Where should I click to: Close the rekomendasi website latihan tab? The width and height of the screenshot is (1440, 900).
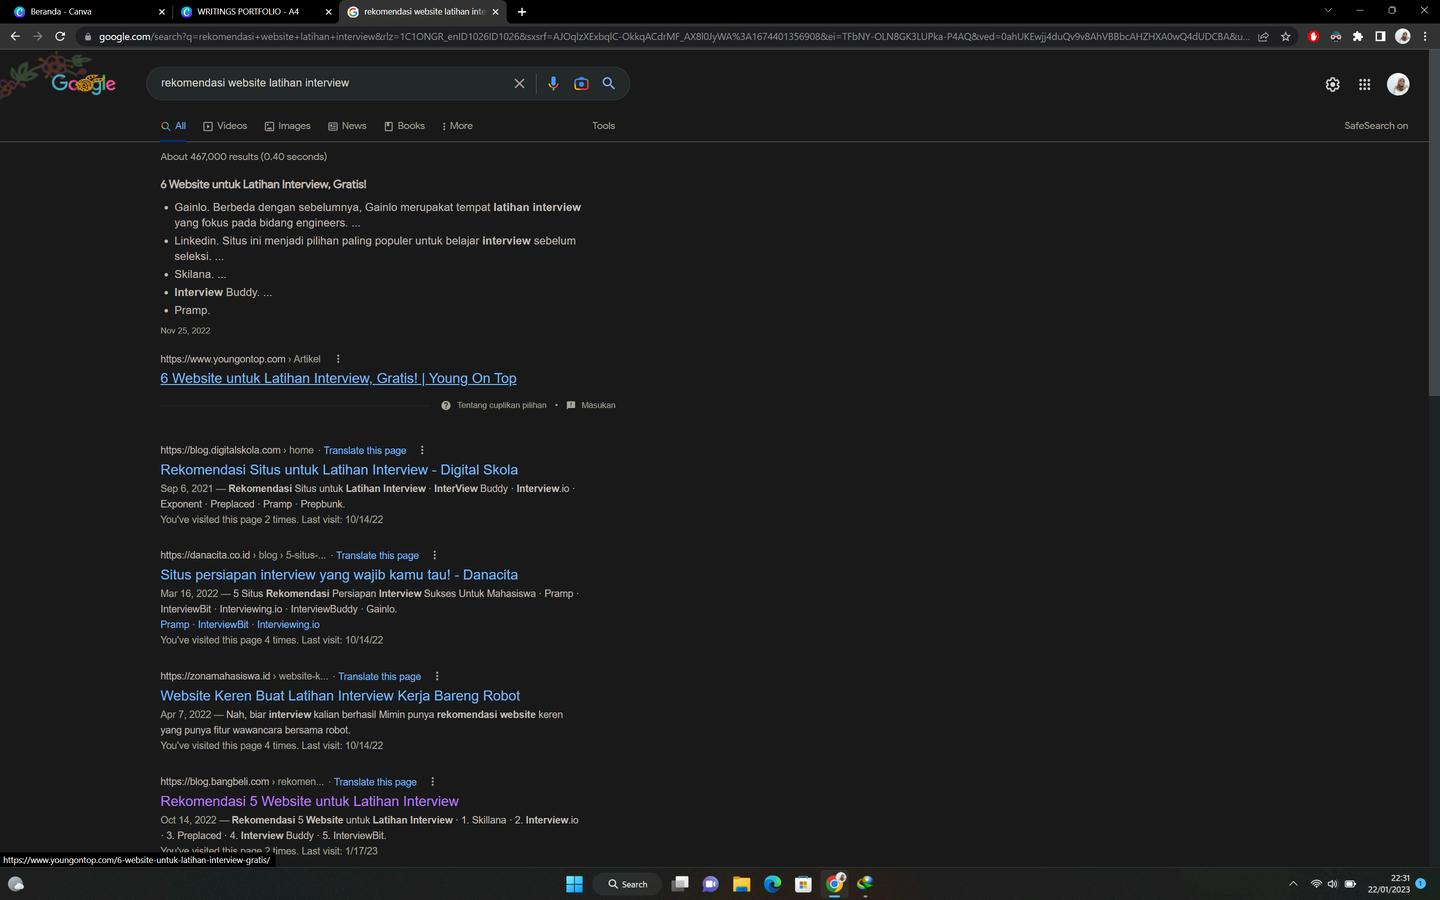495,12
